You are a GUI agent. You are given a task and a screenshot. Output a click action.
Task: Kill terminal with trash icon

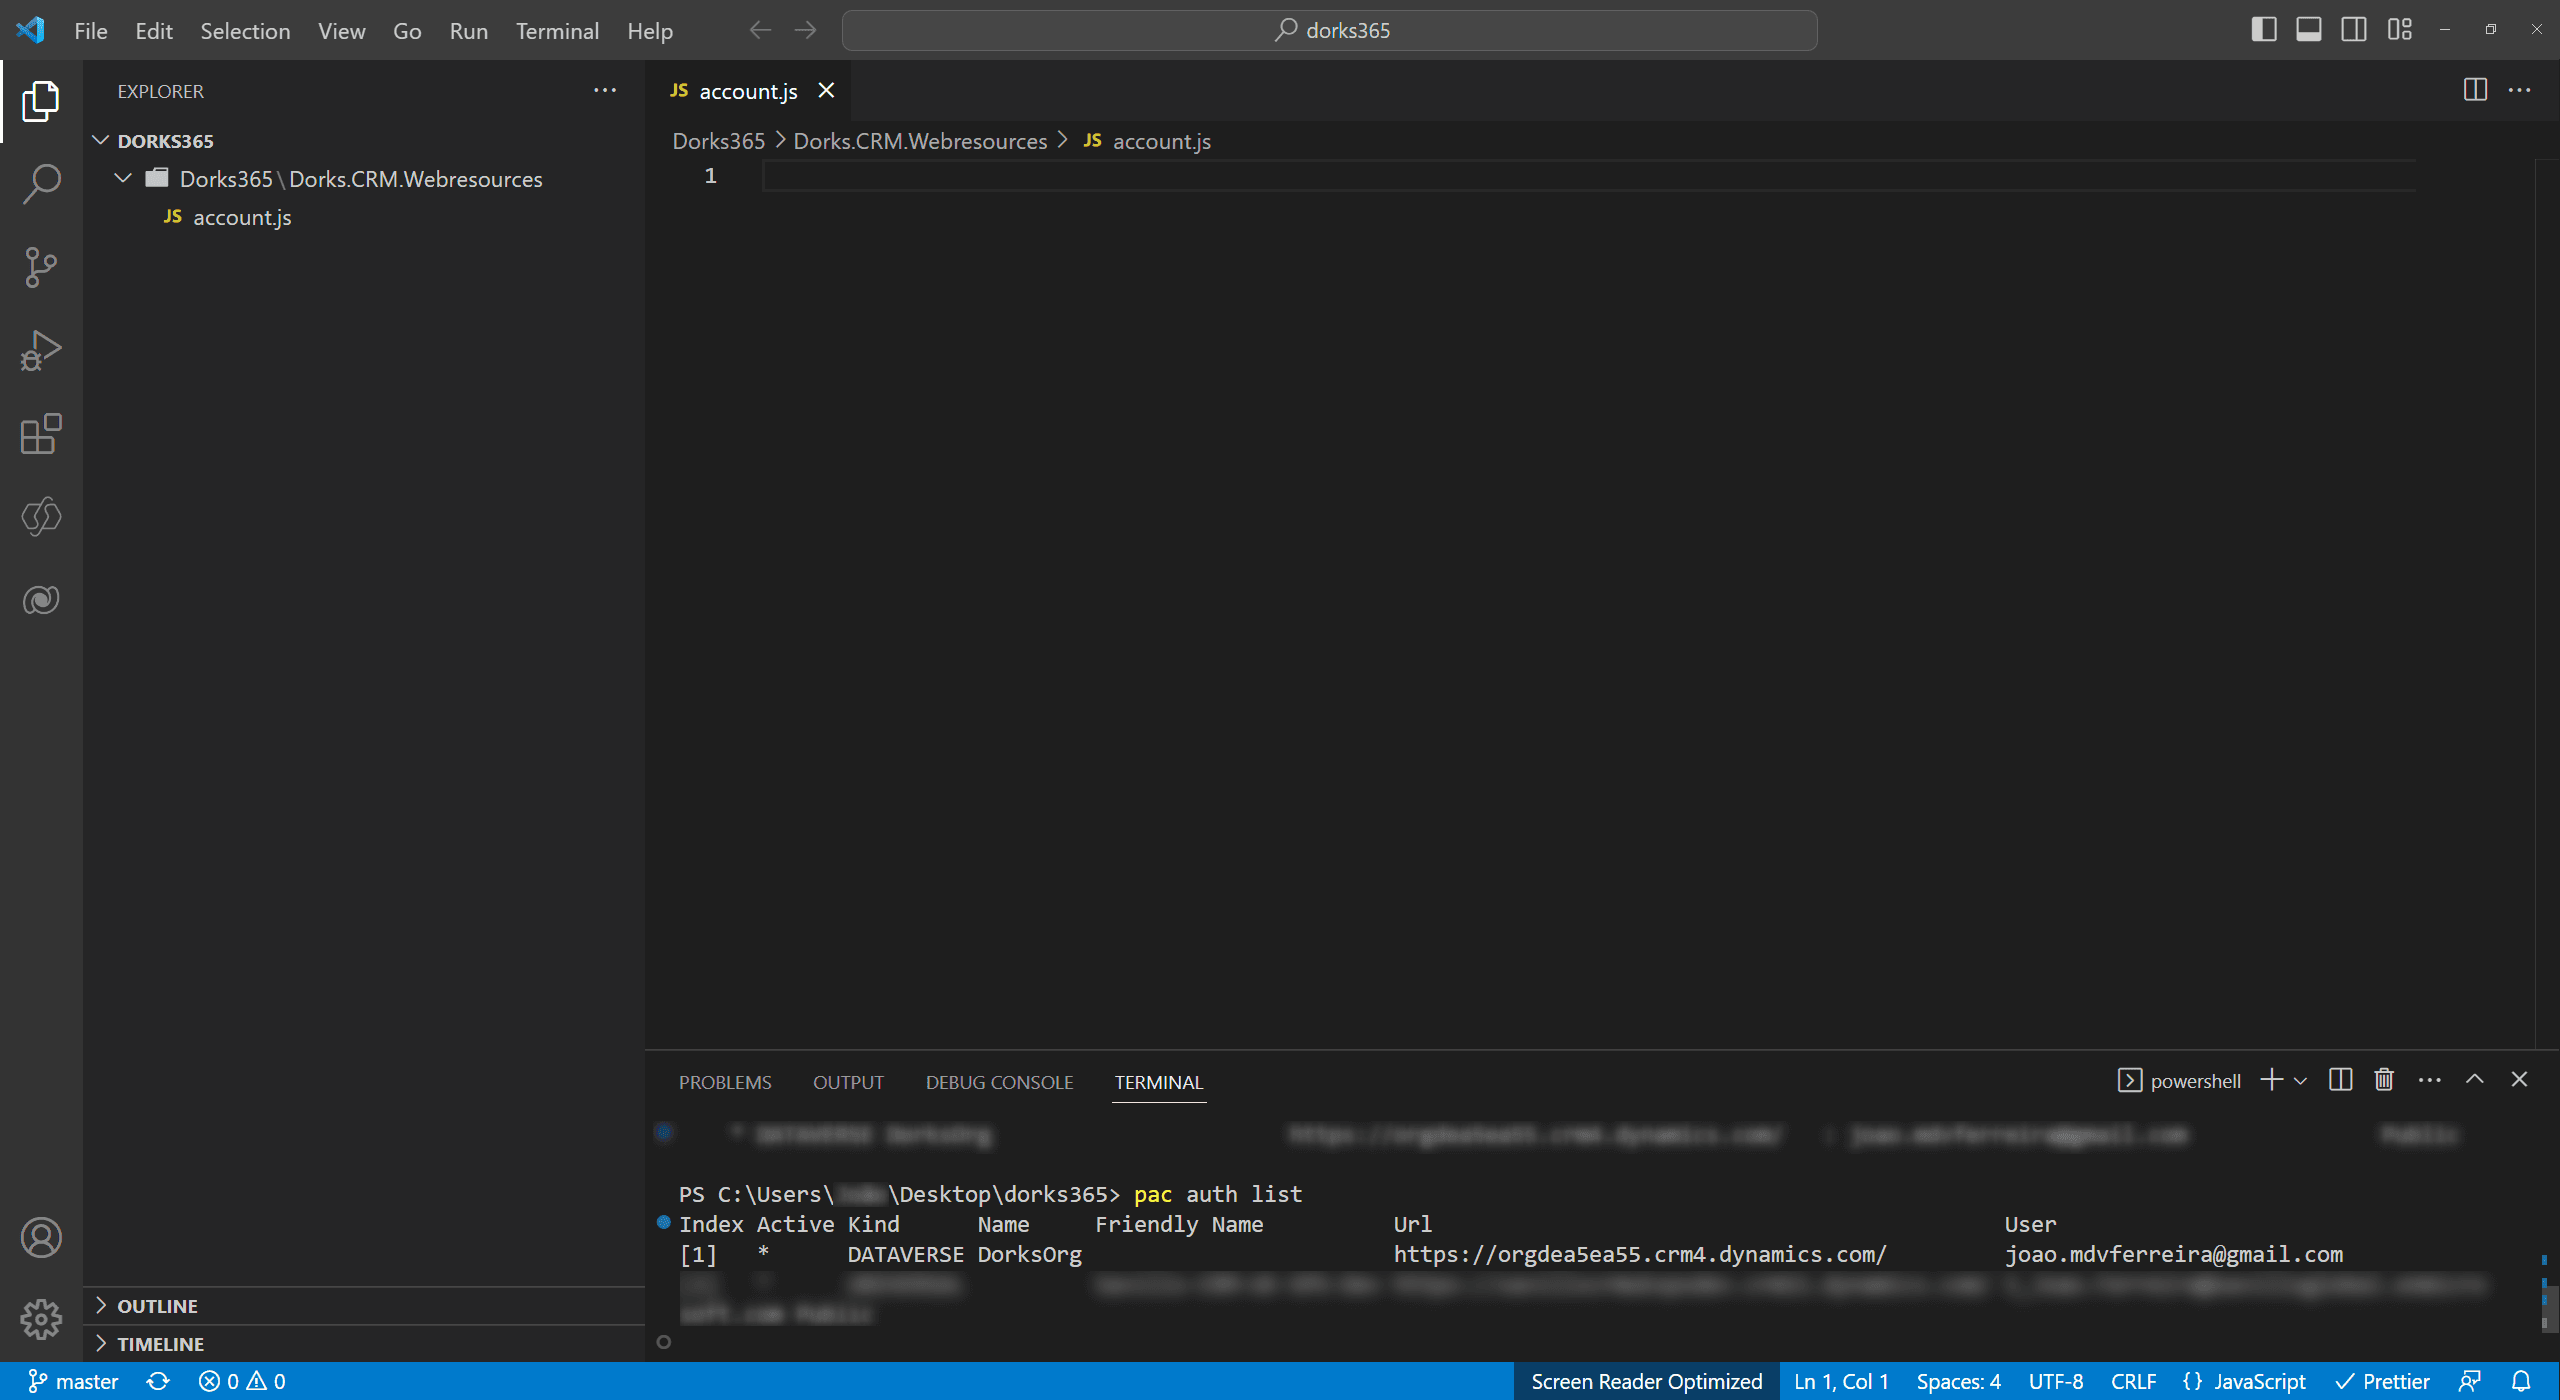click(x=2384, y=1080)
